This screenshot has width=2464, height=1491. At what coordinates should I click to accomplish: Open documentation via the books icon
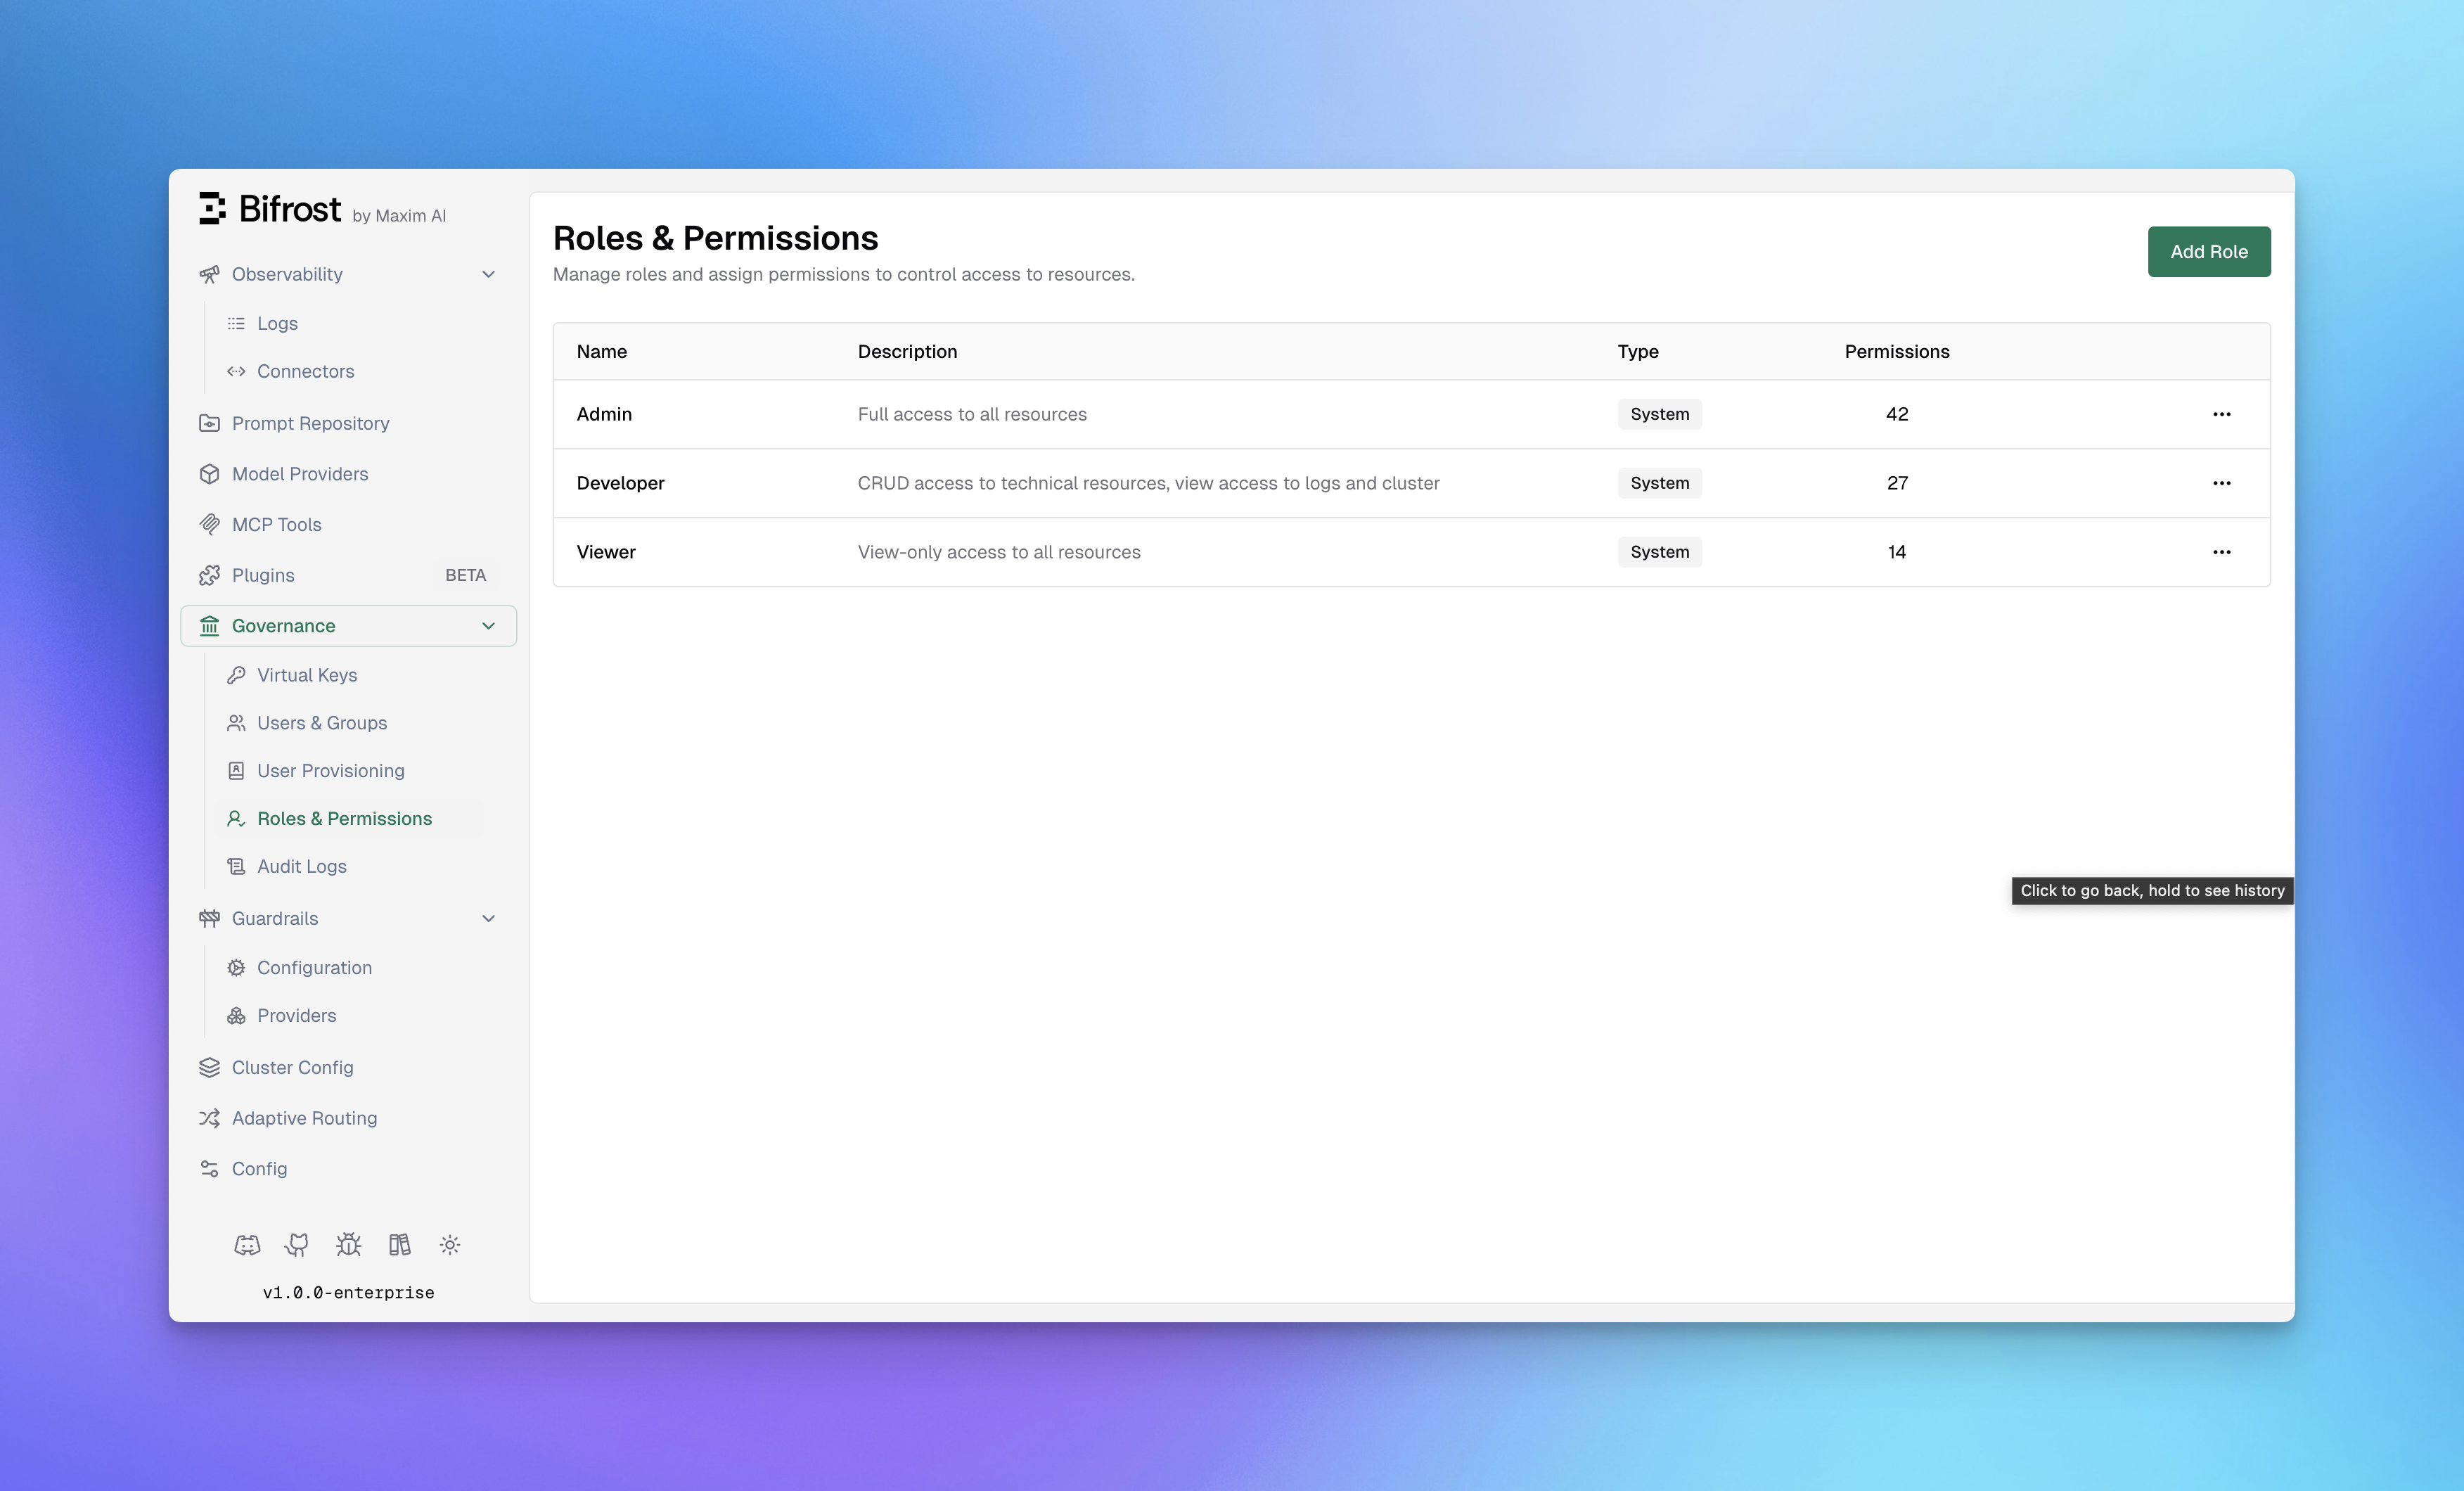399,1244
